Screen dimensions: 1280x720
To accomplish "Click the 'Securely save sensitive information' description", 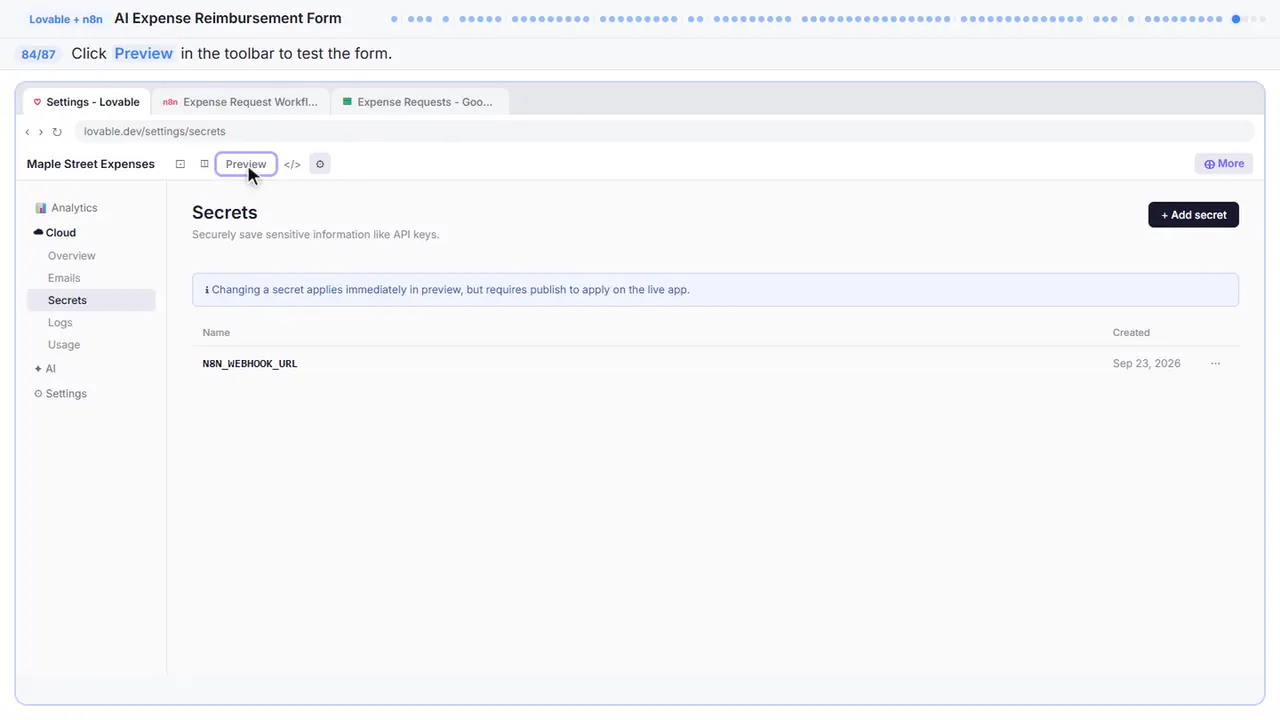I will (x=316, y=235).
